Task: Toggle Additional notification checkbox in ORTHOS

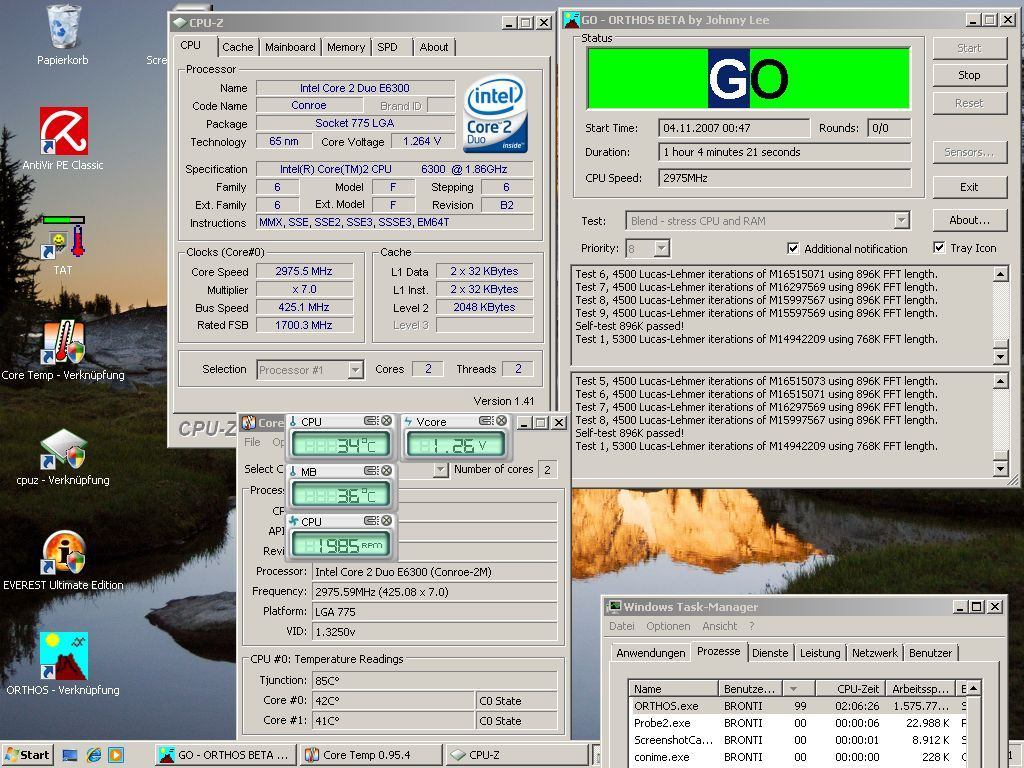Action: pyautogui.click(x=793, y=248)
